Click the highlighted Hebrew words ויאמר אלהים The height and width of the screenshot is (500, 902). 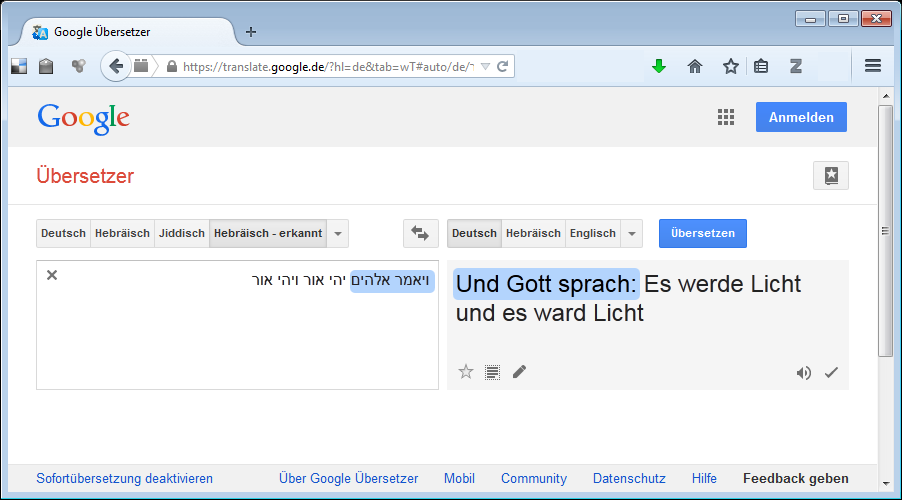tap(391, 280)
